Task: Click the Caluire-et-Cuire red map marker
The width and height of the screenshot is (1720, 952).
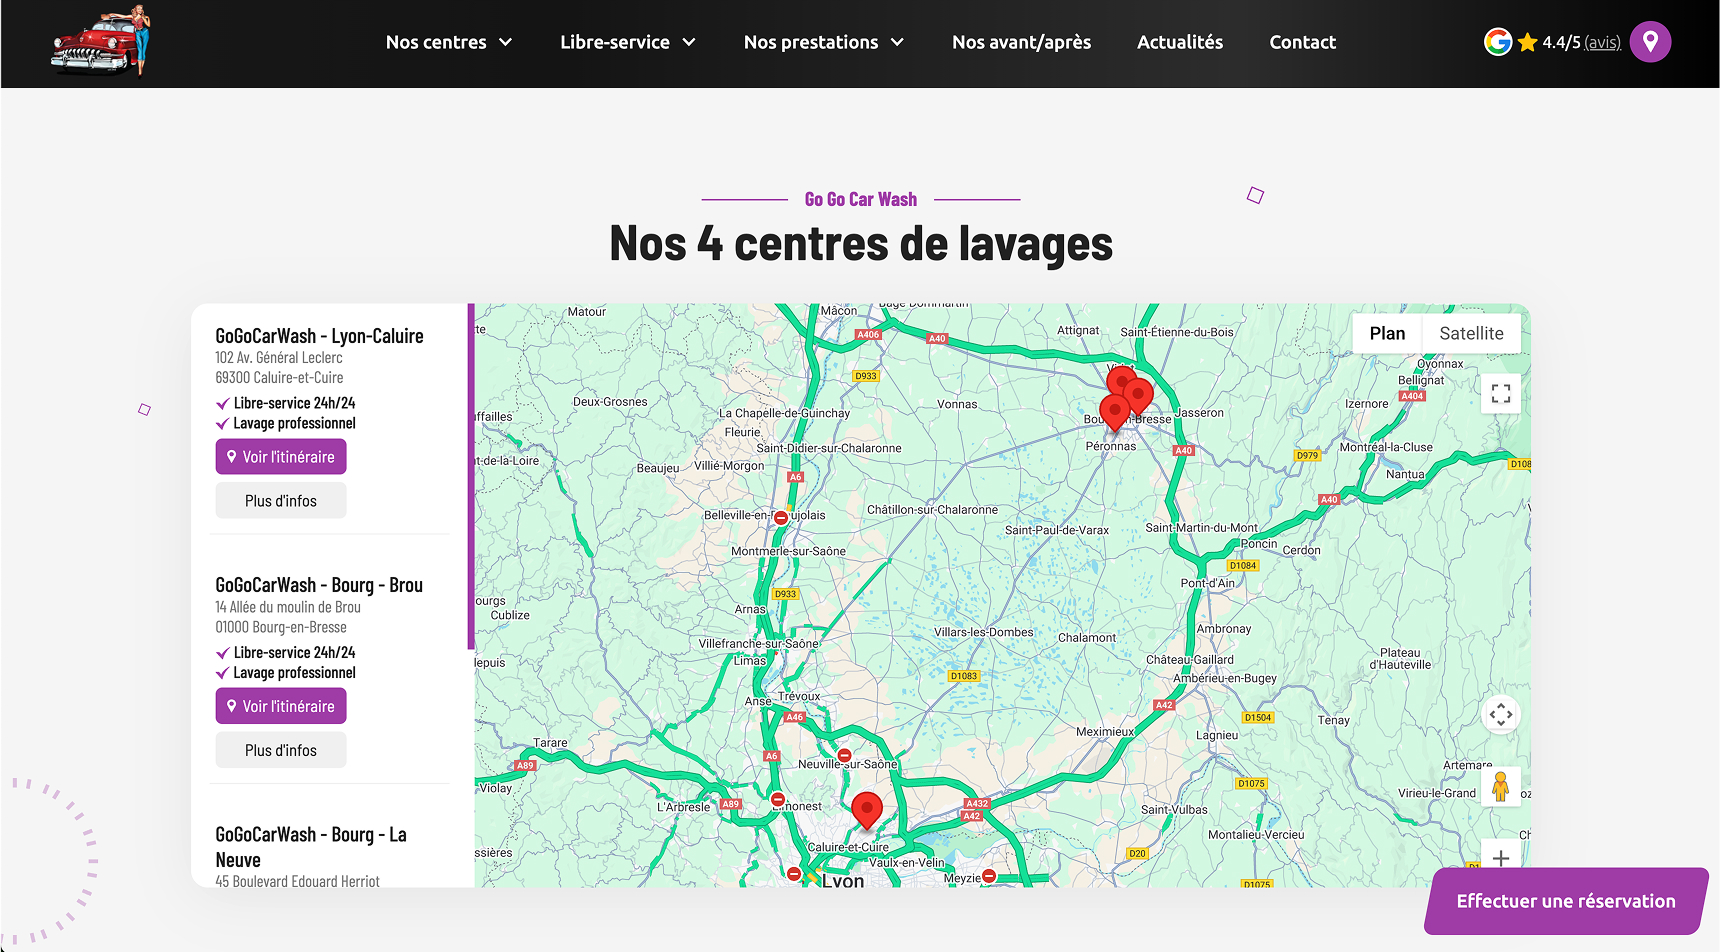Action: coord(867,810)
